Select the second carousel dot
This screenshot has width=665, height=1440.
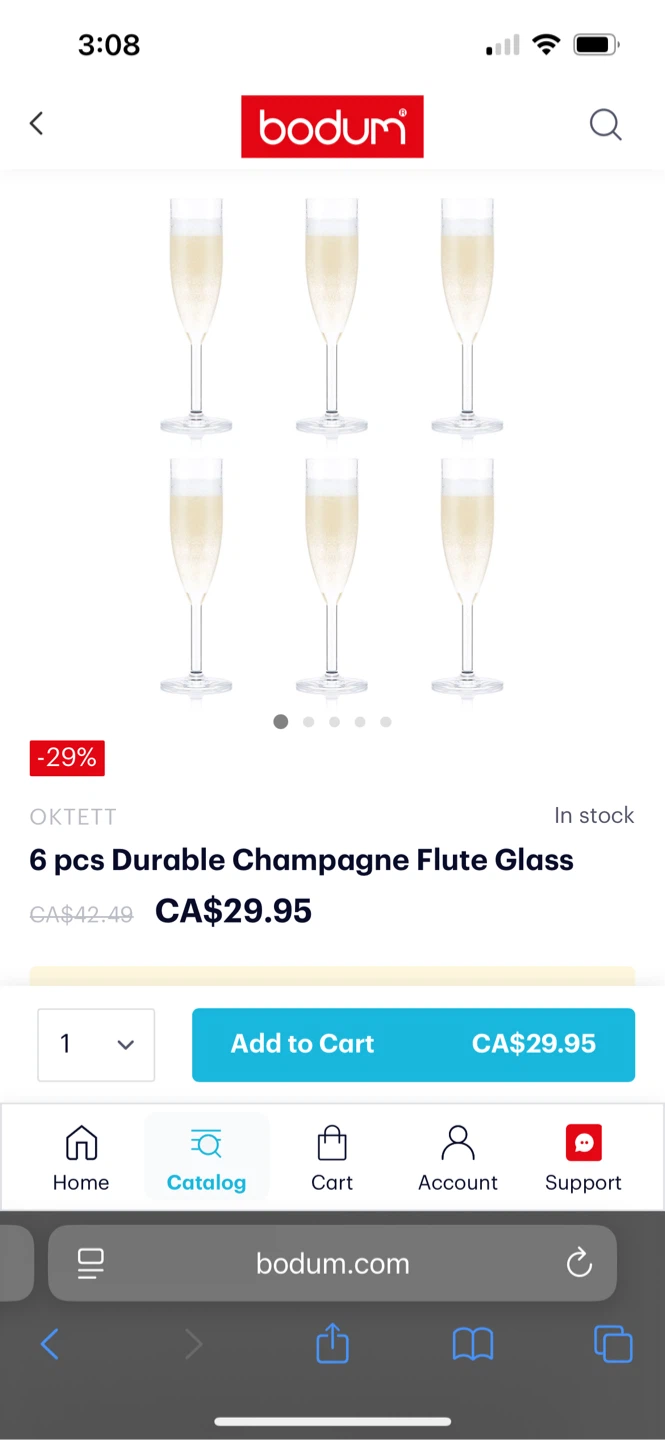308,721
